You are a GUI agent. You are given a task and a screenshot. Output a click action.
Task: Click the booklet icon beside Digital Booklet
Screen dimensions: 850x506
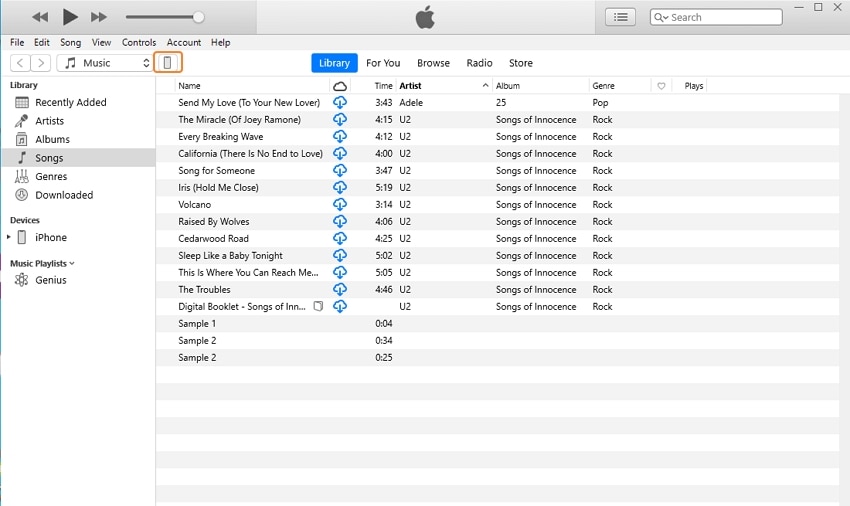tap(318, 306)
